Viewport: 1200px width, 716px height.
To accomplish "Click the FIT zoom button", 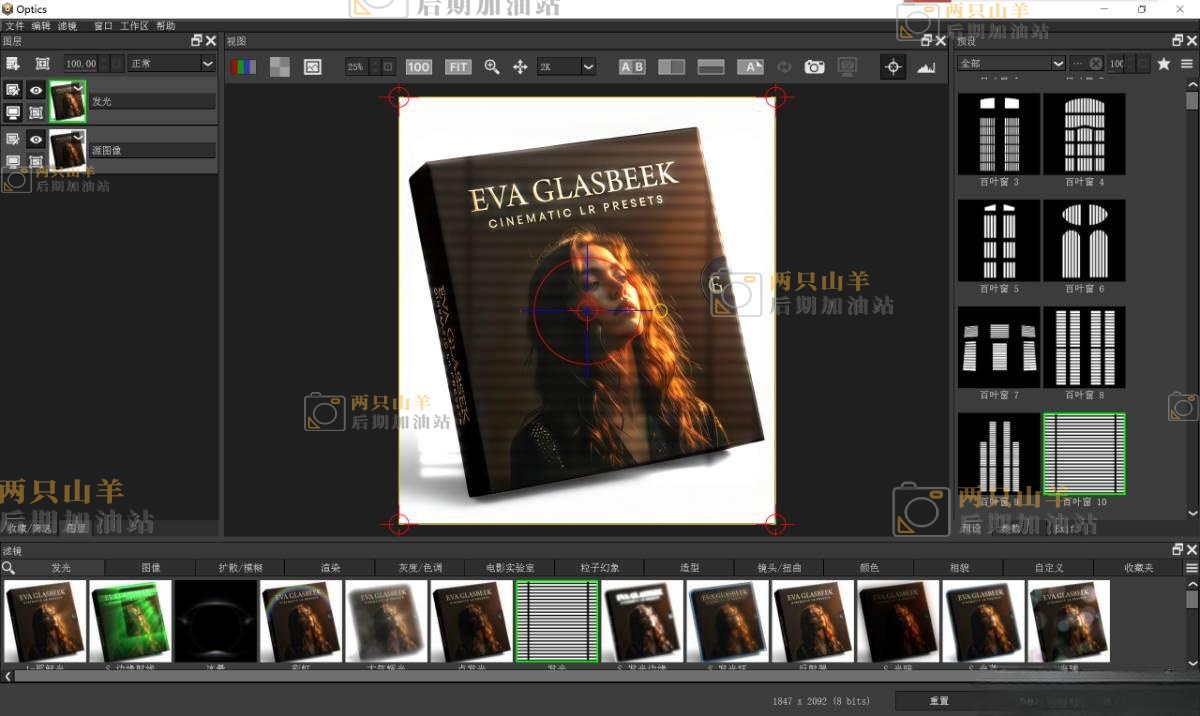I will (458, 67).
